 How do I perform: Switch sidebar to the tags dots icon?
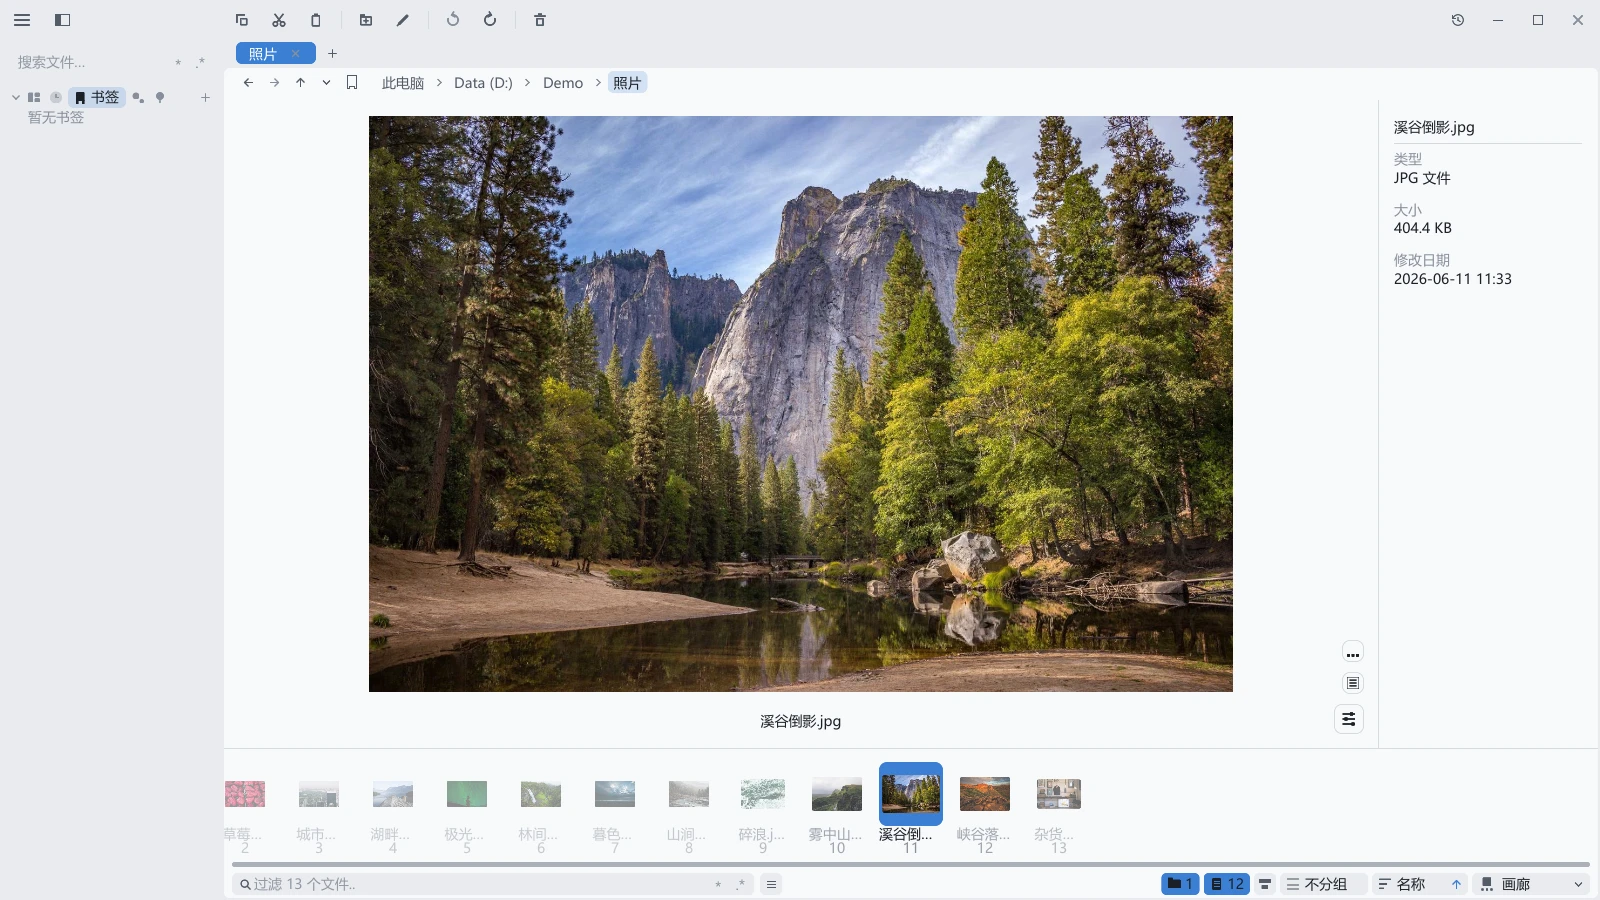click(x=138, y=97)
